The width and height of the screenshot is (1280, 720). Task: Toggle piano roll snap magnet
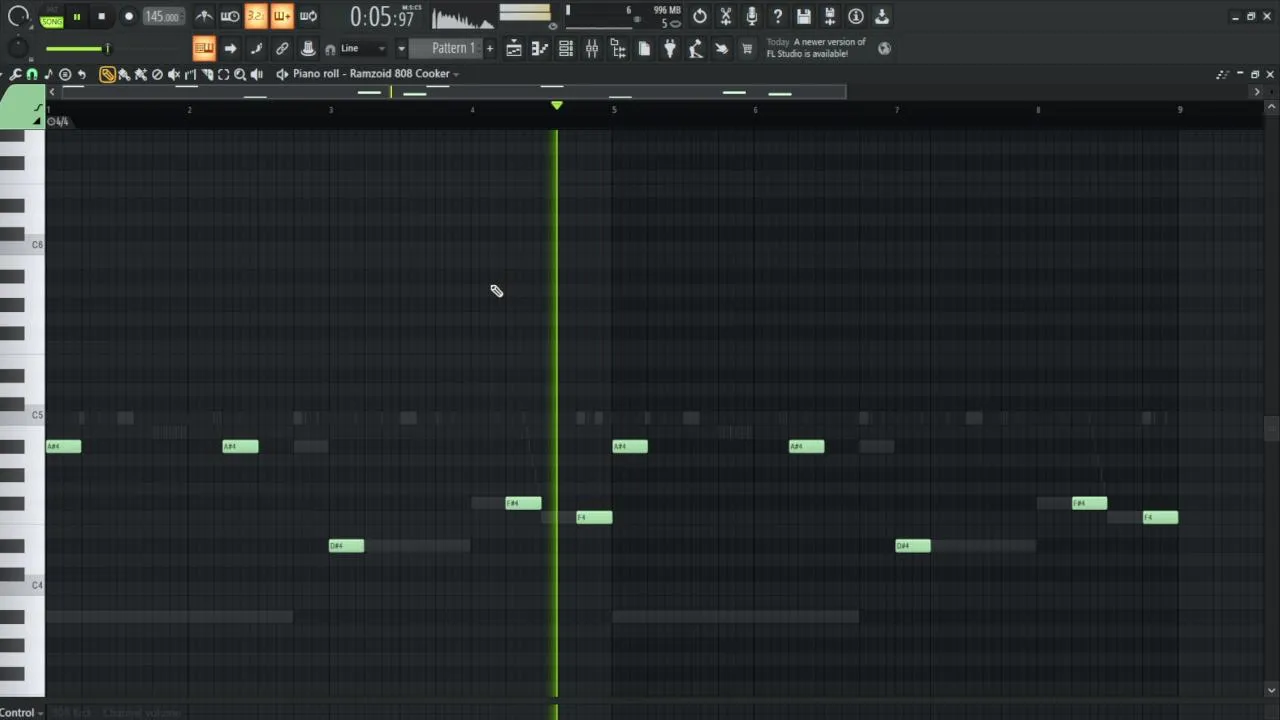click(32, 74)
